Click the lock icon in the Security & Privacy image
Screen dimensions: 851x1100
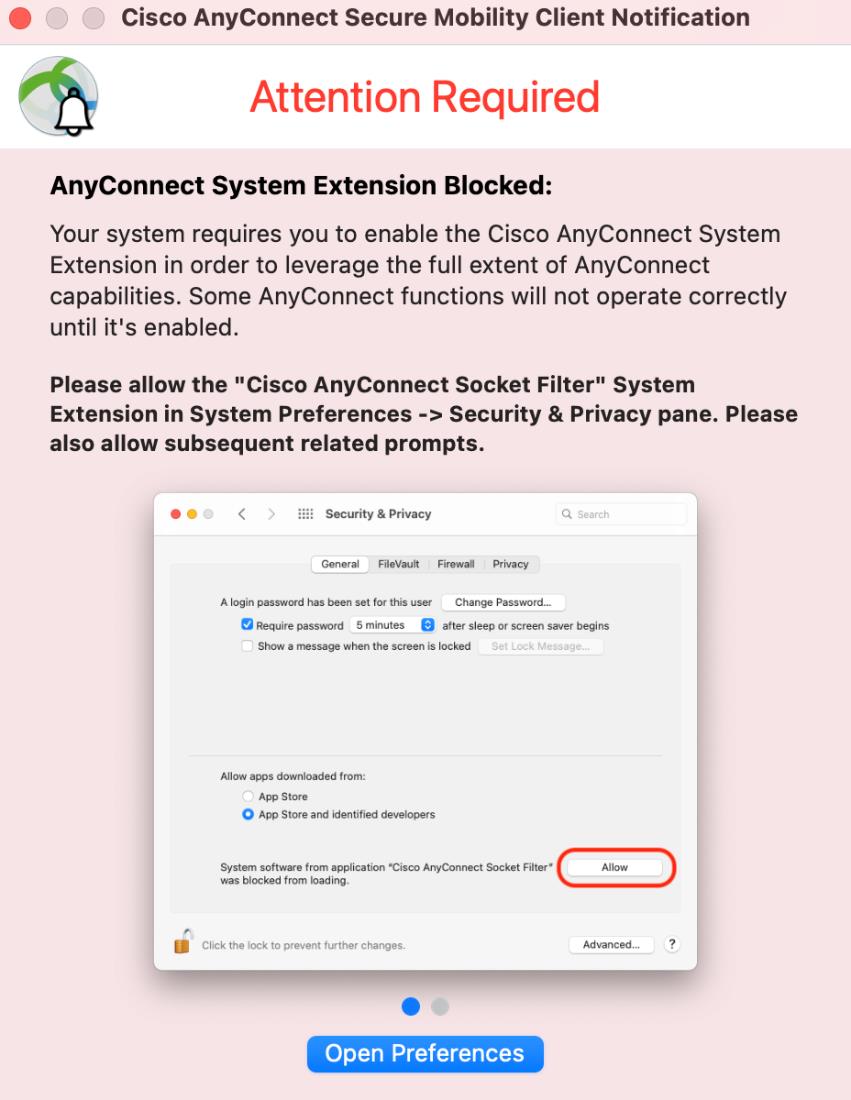(182, 942)
